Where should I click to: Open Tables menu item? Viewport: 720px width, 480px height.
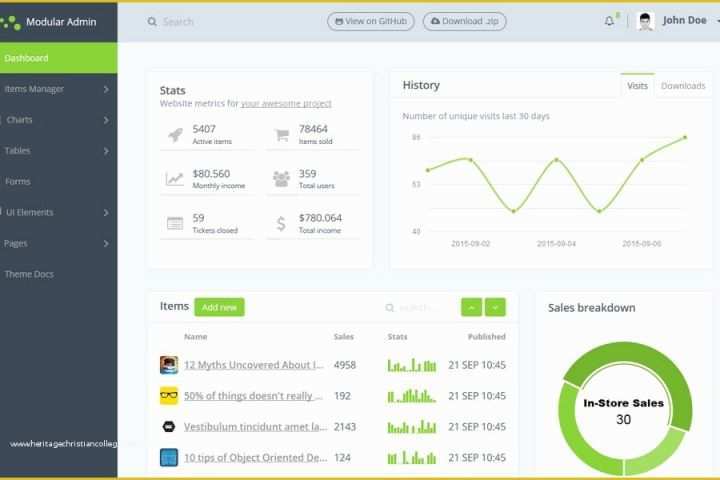click(58, 151)
